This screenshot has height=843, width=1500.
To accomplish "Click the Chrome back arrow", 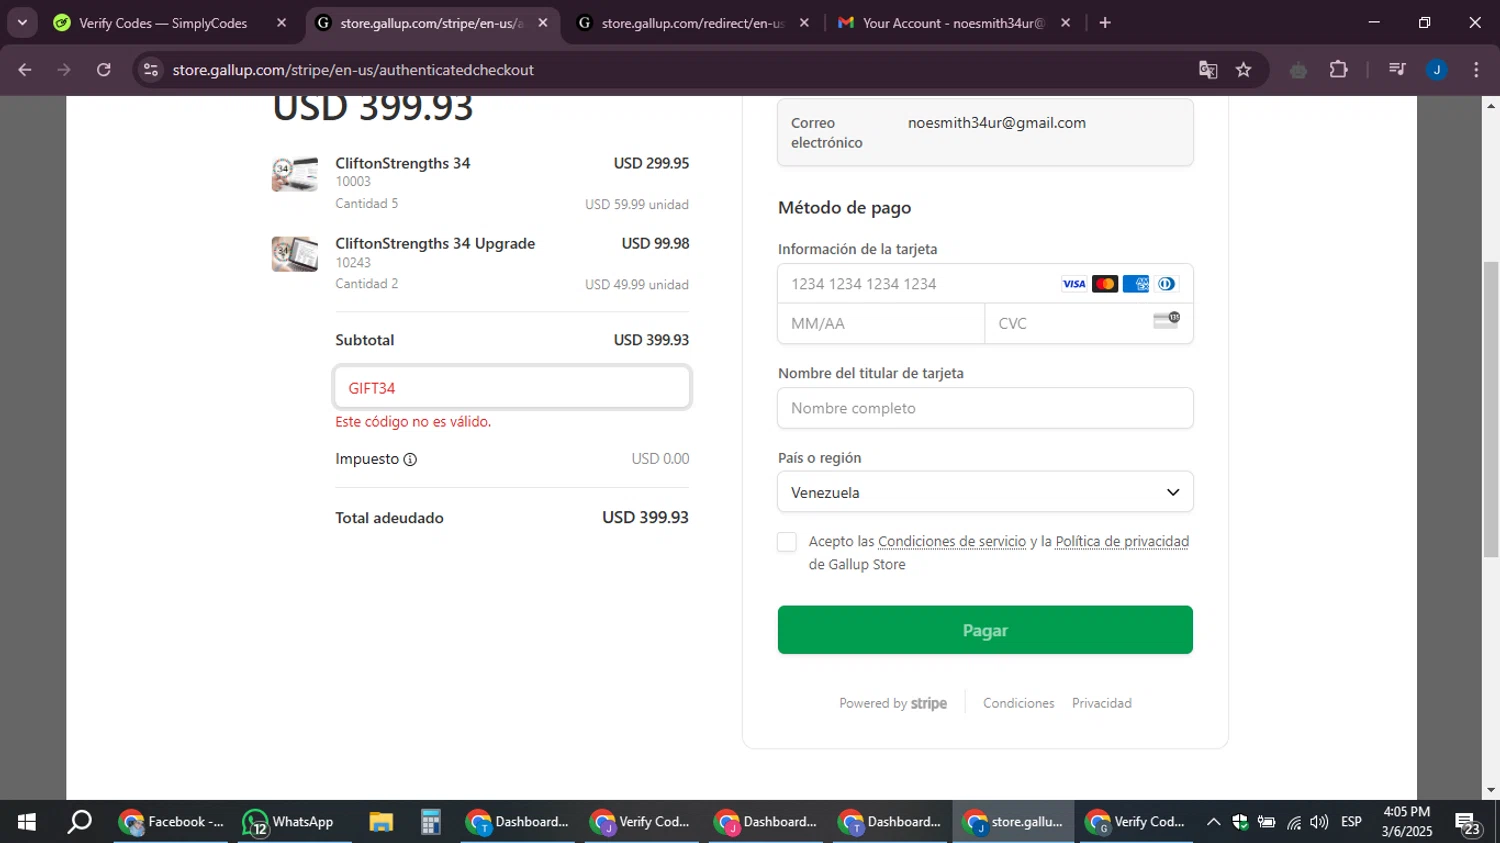I will tap(25, 70).
